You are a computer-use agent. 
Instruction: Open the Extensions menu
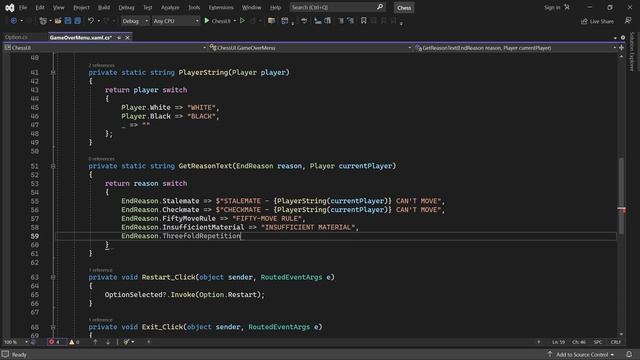[221, 7]
